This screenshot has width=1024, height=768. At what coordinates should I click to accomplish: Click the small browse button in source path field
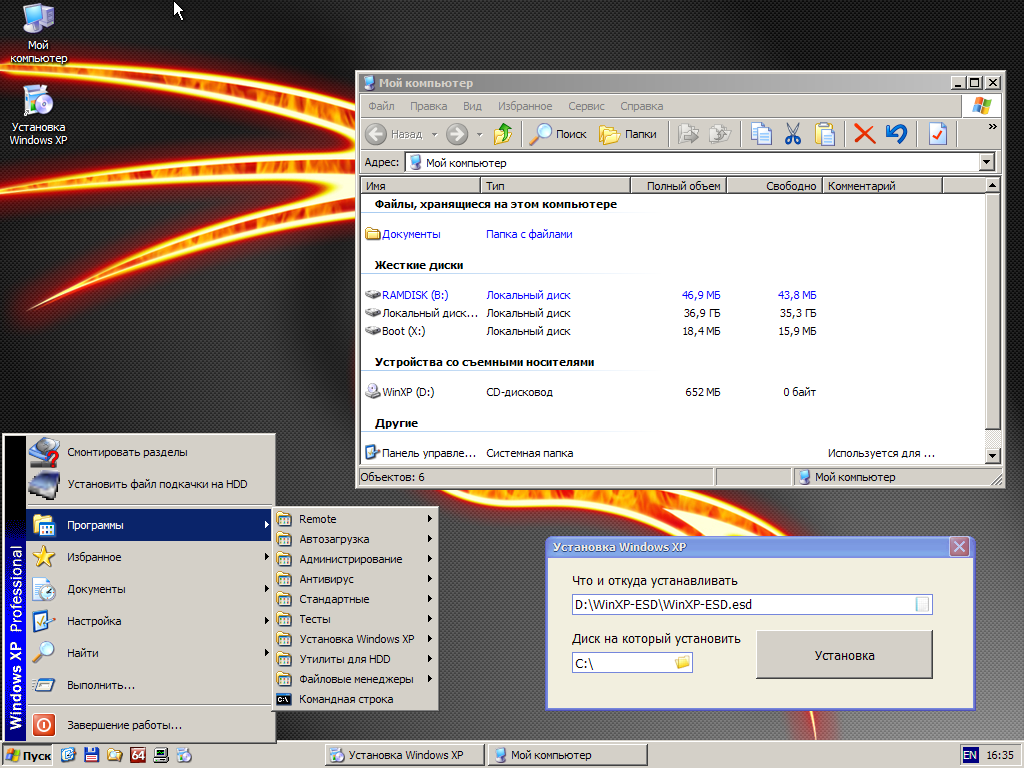(922, 604)
